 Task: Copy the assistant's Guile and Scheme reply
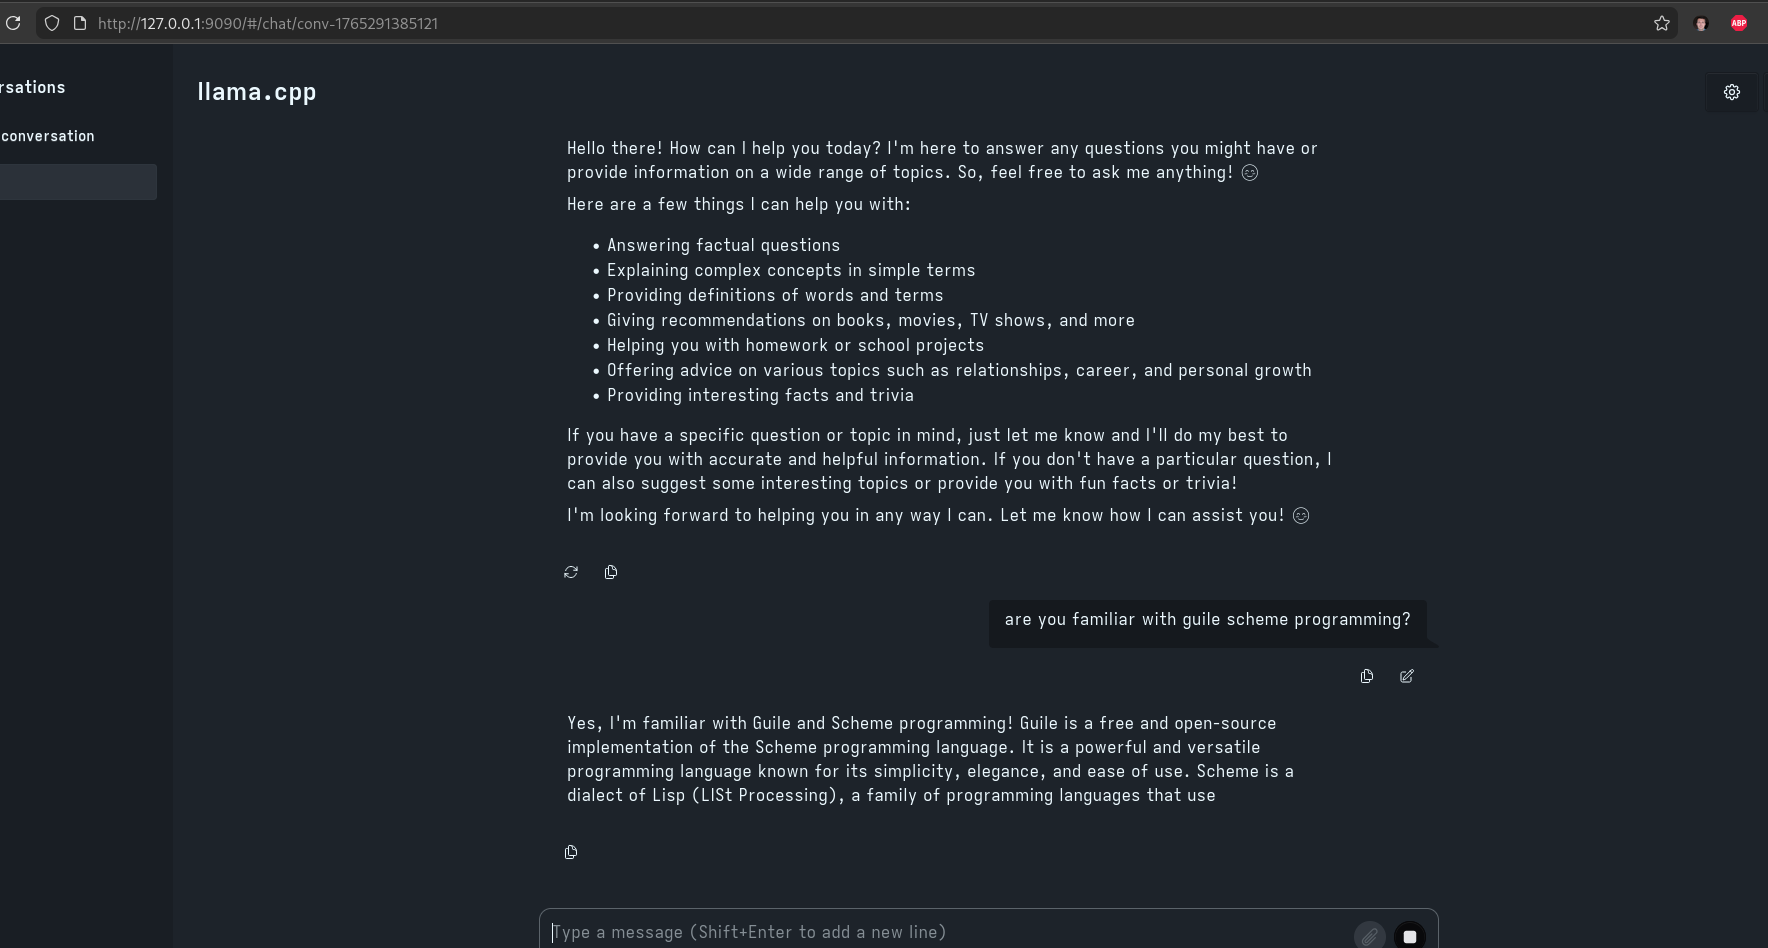(571, 852)
